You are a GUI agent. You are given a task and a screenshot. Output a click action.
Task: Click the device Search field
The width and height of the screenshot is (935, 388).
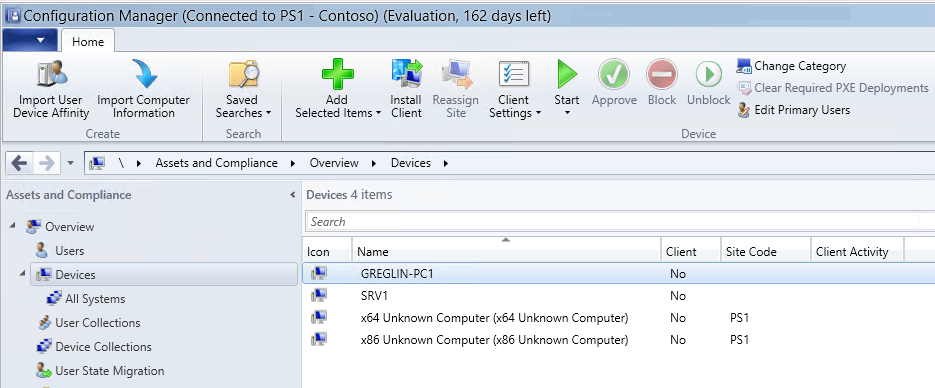tap(620, 222)
